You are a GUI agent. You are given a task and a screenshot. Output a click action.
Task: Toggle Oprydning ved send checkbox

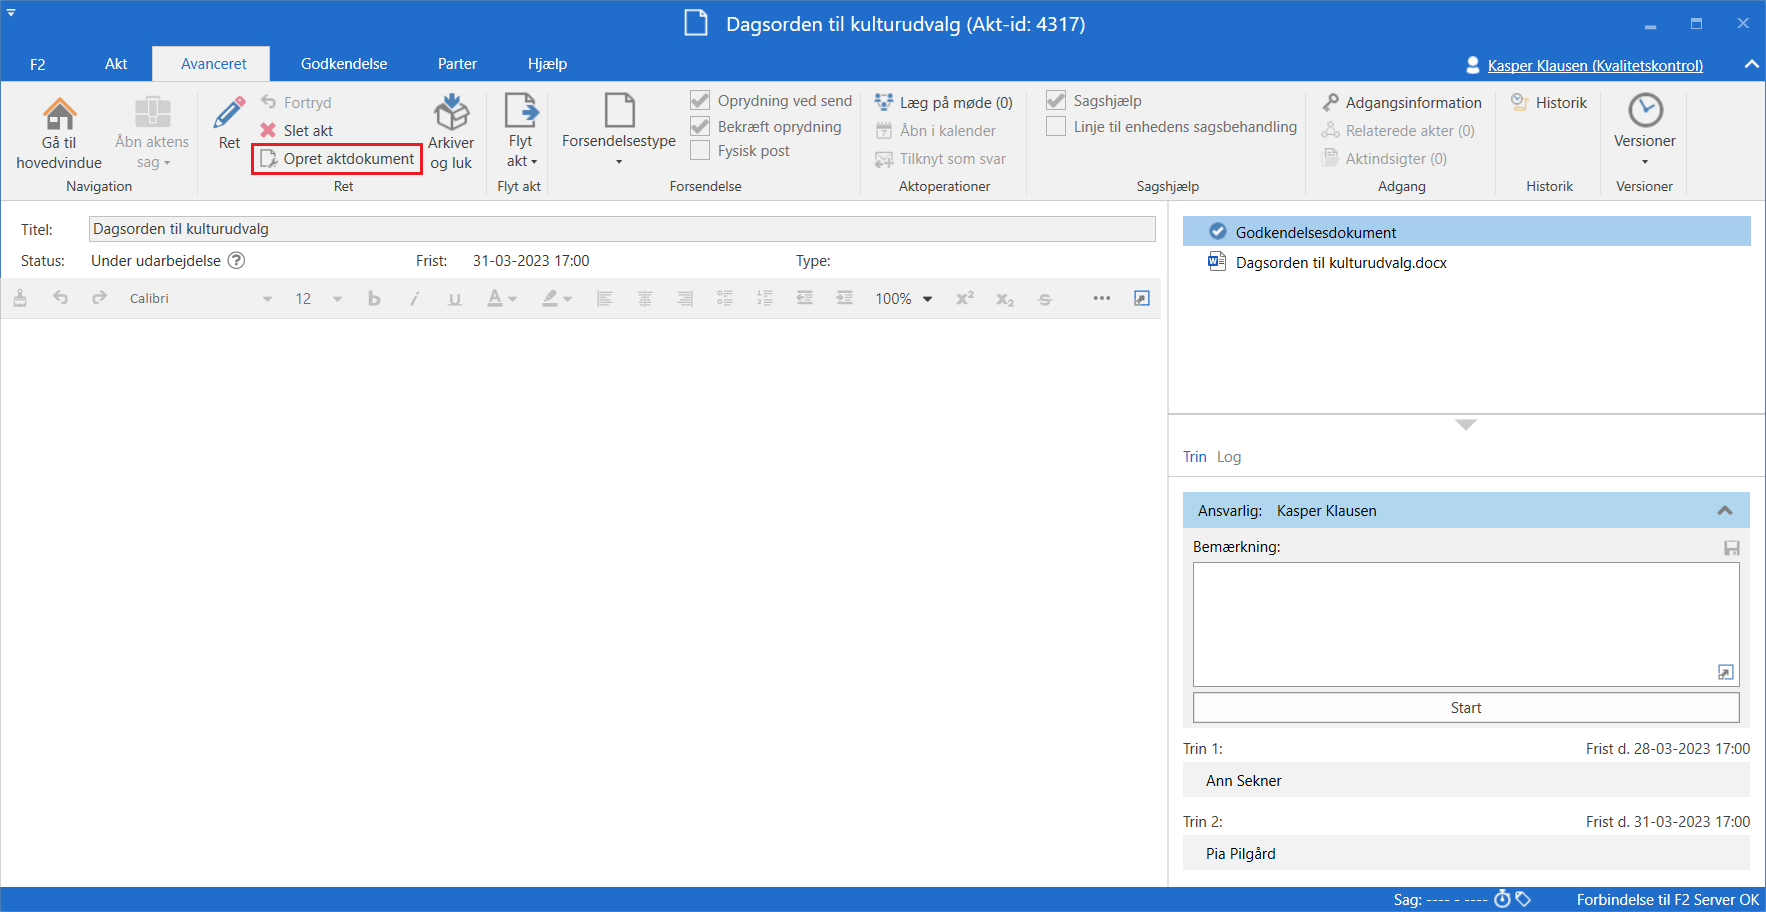(700, 101)
